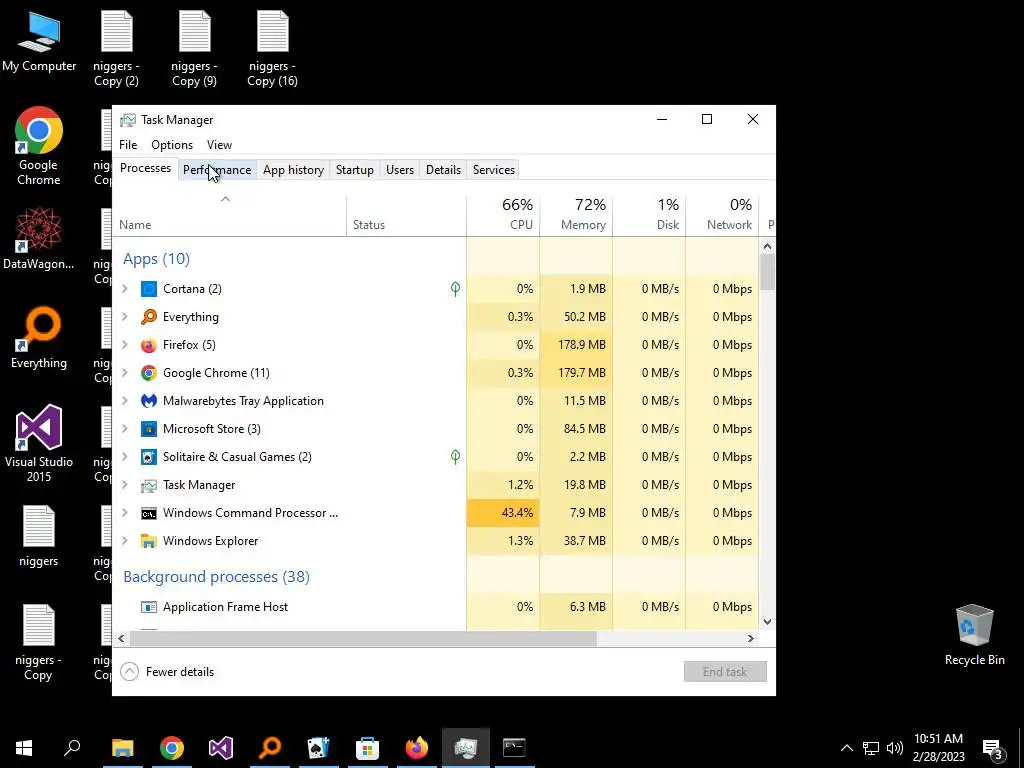Sort processes by the Disk column header
The image size is (1024, 768).
point(649,215)
